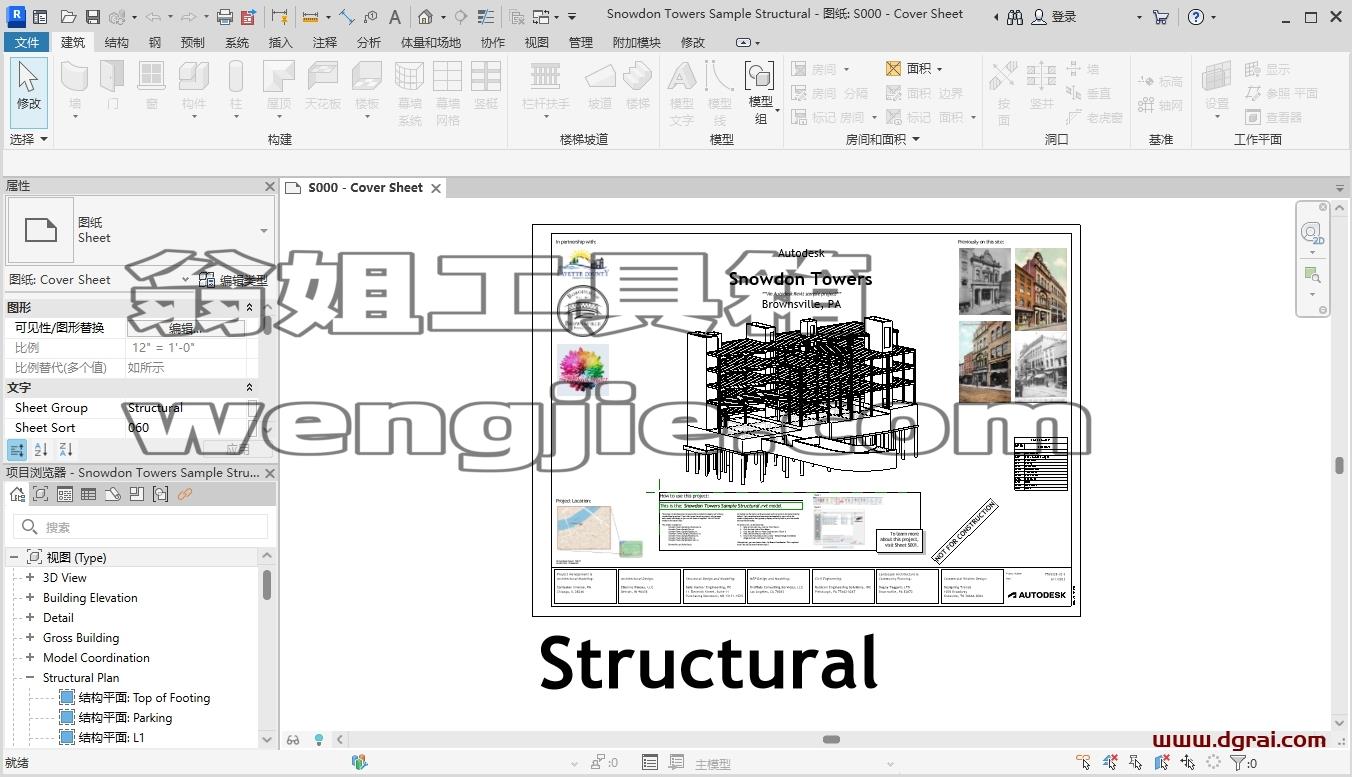The width and height of the screenshot is (1352, 777).
Task: Click the browser sheets icon
Action: tap(113, 494)
